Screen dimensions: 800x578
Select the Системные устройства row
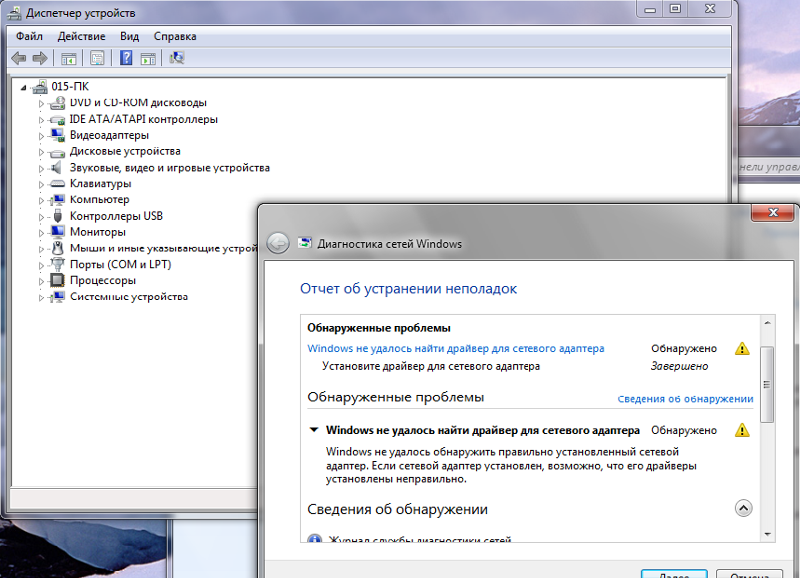click(129, 297)
